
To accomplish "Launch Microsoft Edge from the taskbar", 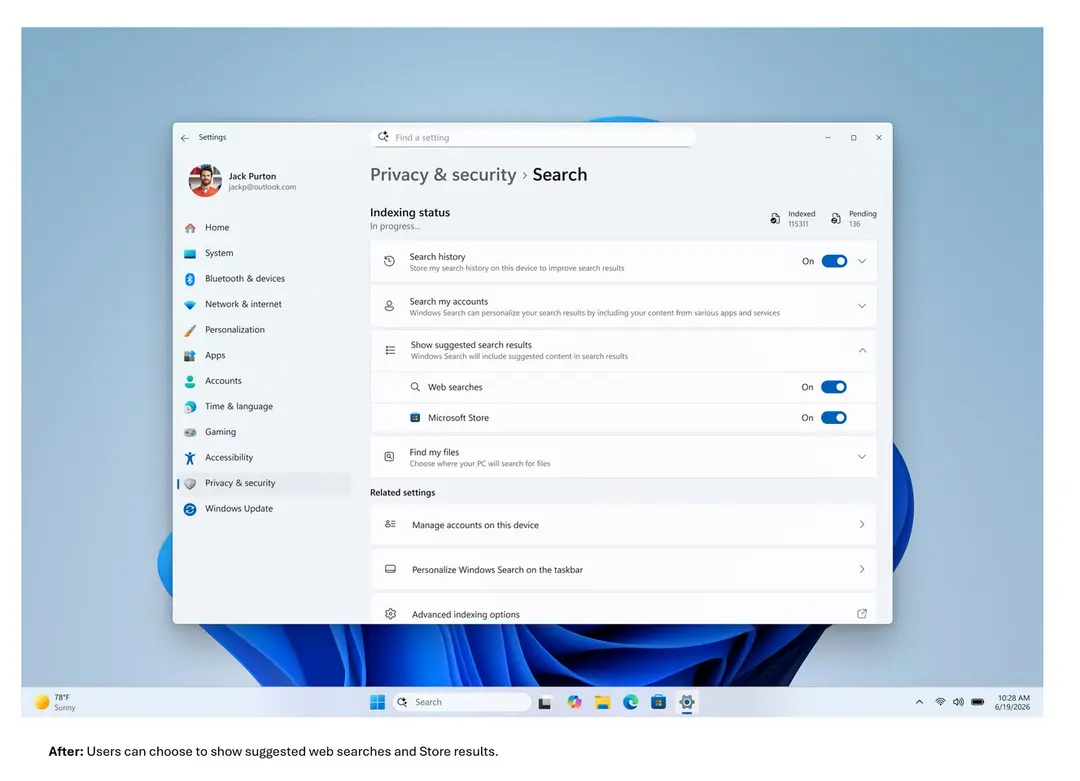I will [x=630, y=702].
